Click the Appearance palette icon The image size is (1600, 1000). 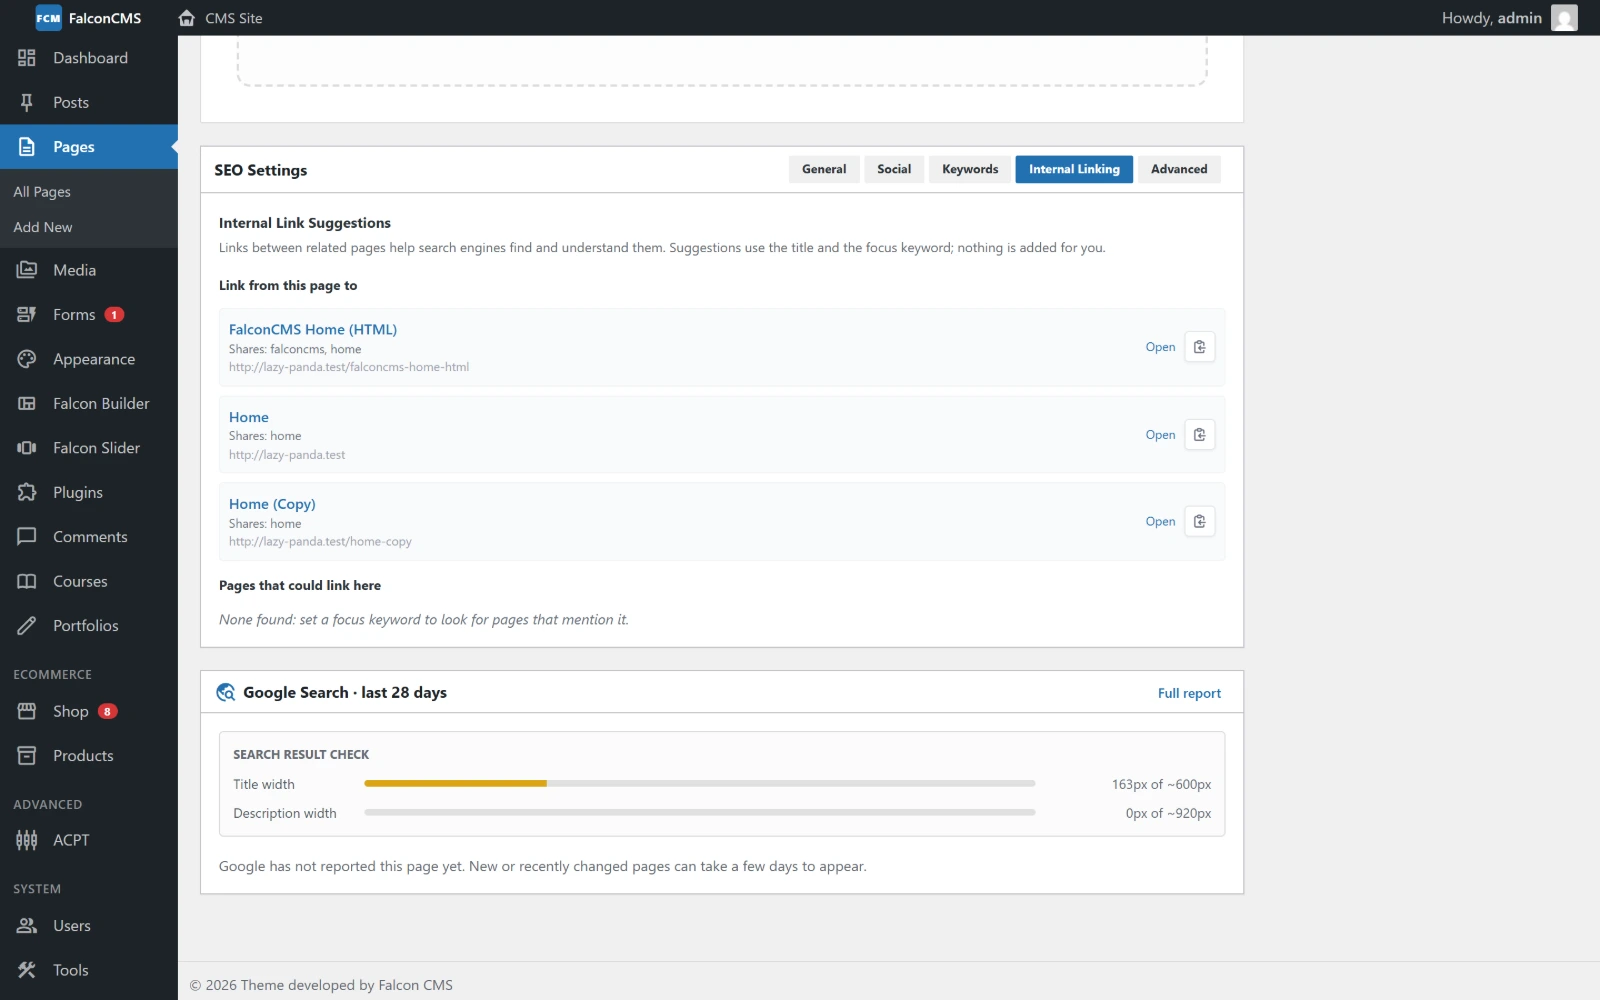pos(27,359)
